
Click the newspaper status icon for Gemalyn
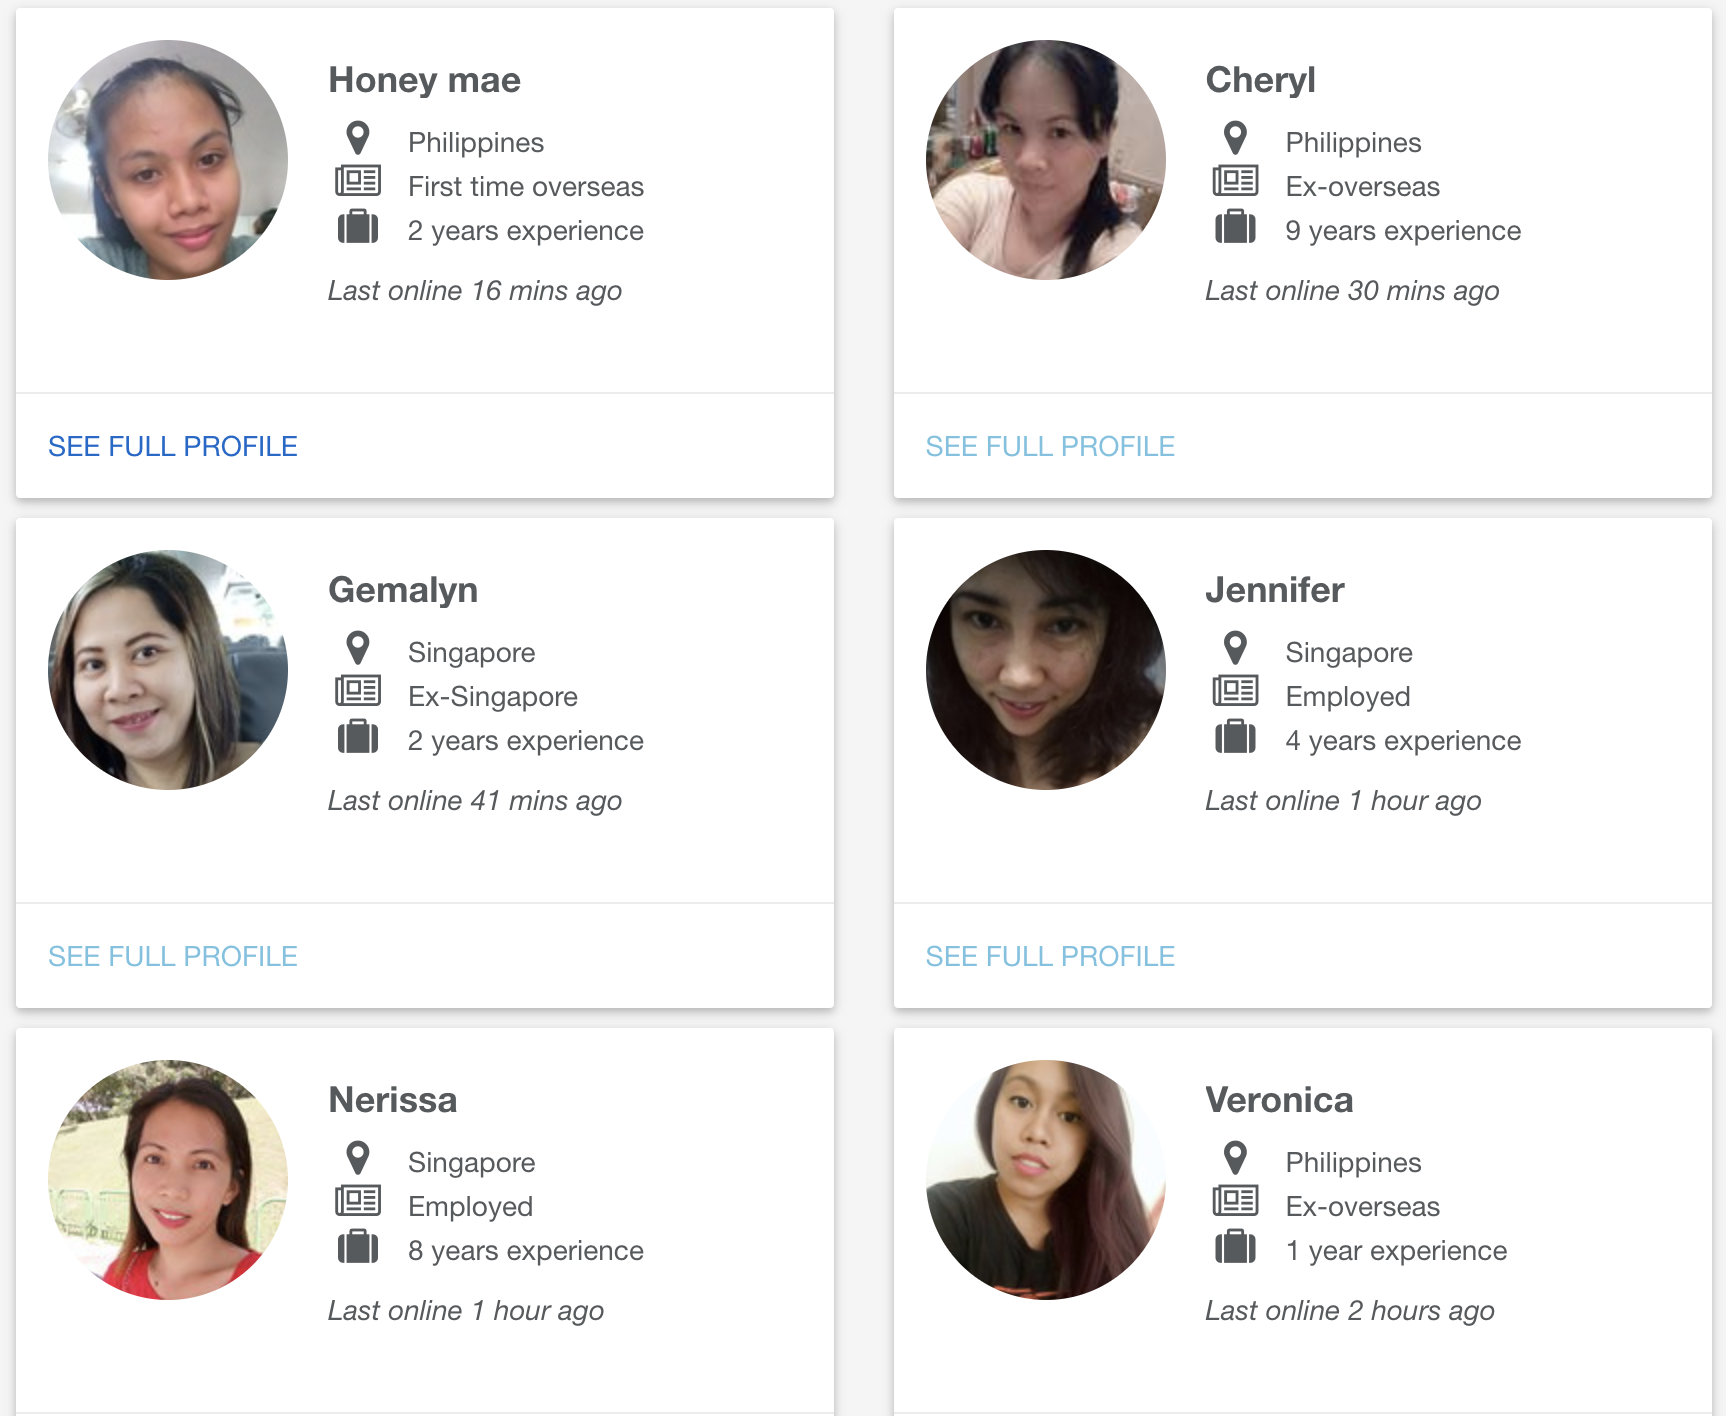click(358, 691)
